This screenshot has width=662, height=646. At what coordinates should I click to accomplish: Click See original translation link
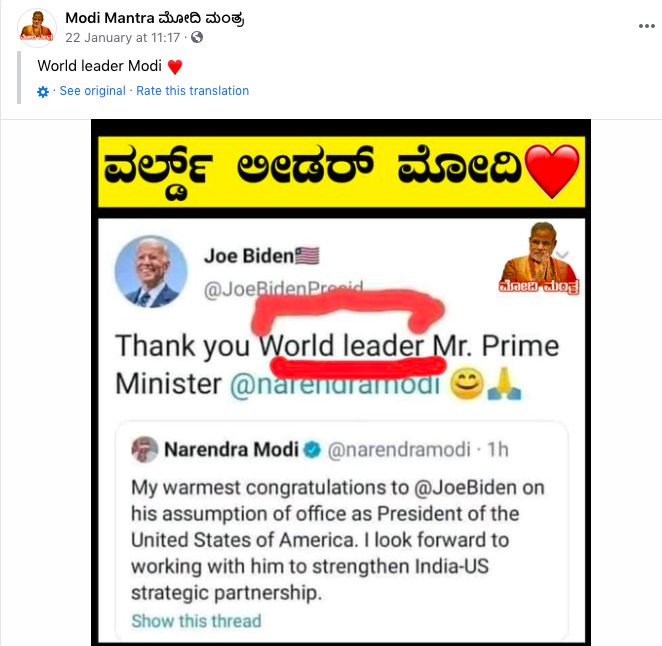click(x=92, y=91)
